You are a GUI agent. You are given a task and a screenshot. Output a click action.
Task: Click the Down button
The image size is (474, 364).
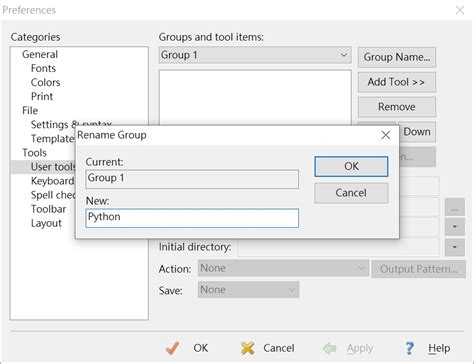(x=417, y=132)
